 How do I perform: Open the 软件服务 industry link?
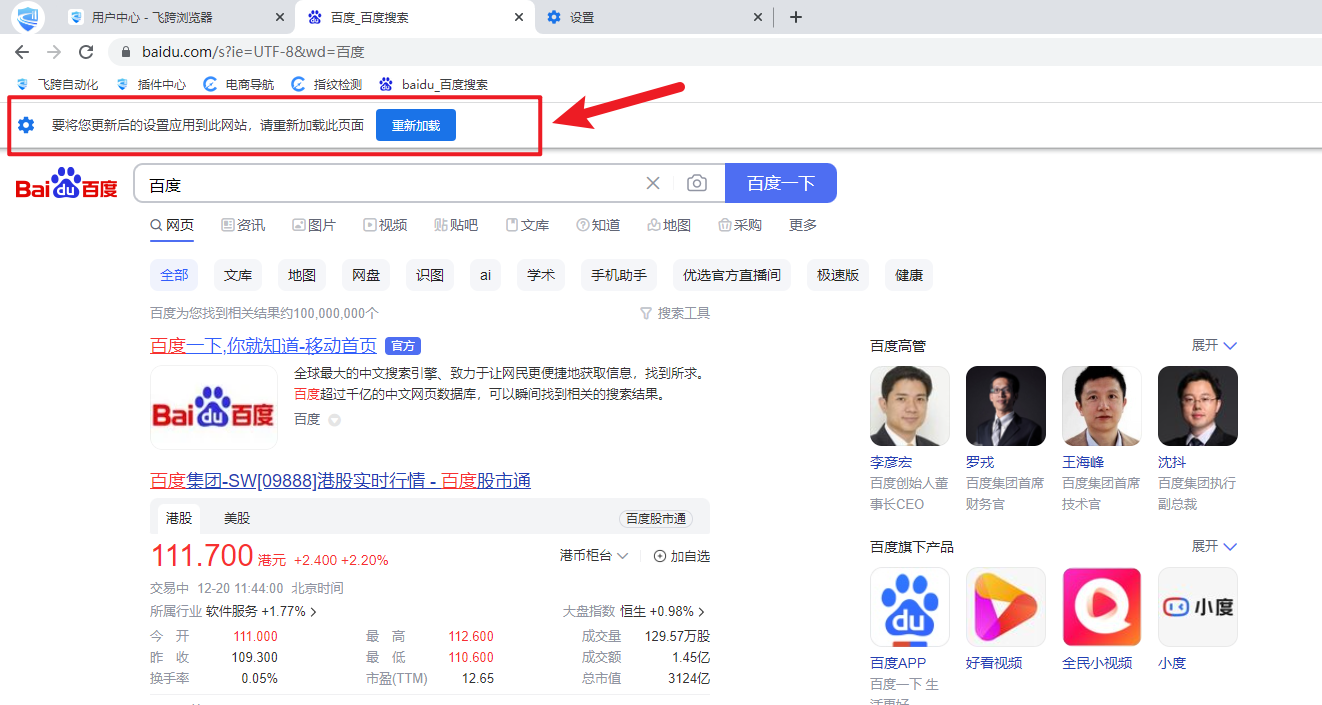click(x=262, y=611)
